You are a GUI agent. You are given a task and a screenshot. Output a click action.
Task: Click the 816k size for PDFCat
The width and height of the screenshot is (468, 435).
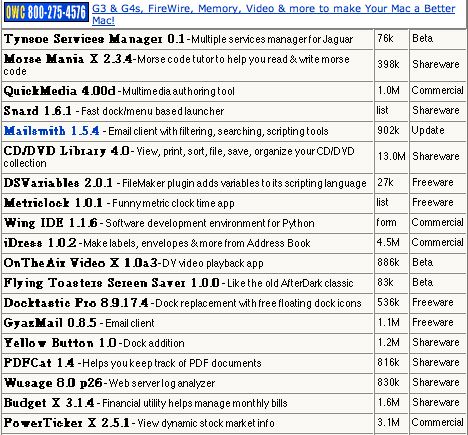(x=388, y=362)
